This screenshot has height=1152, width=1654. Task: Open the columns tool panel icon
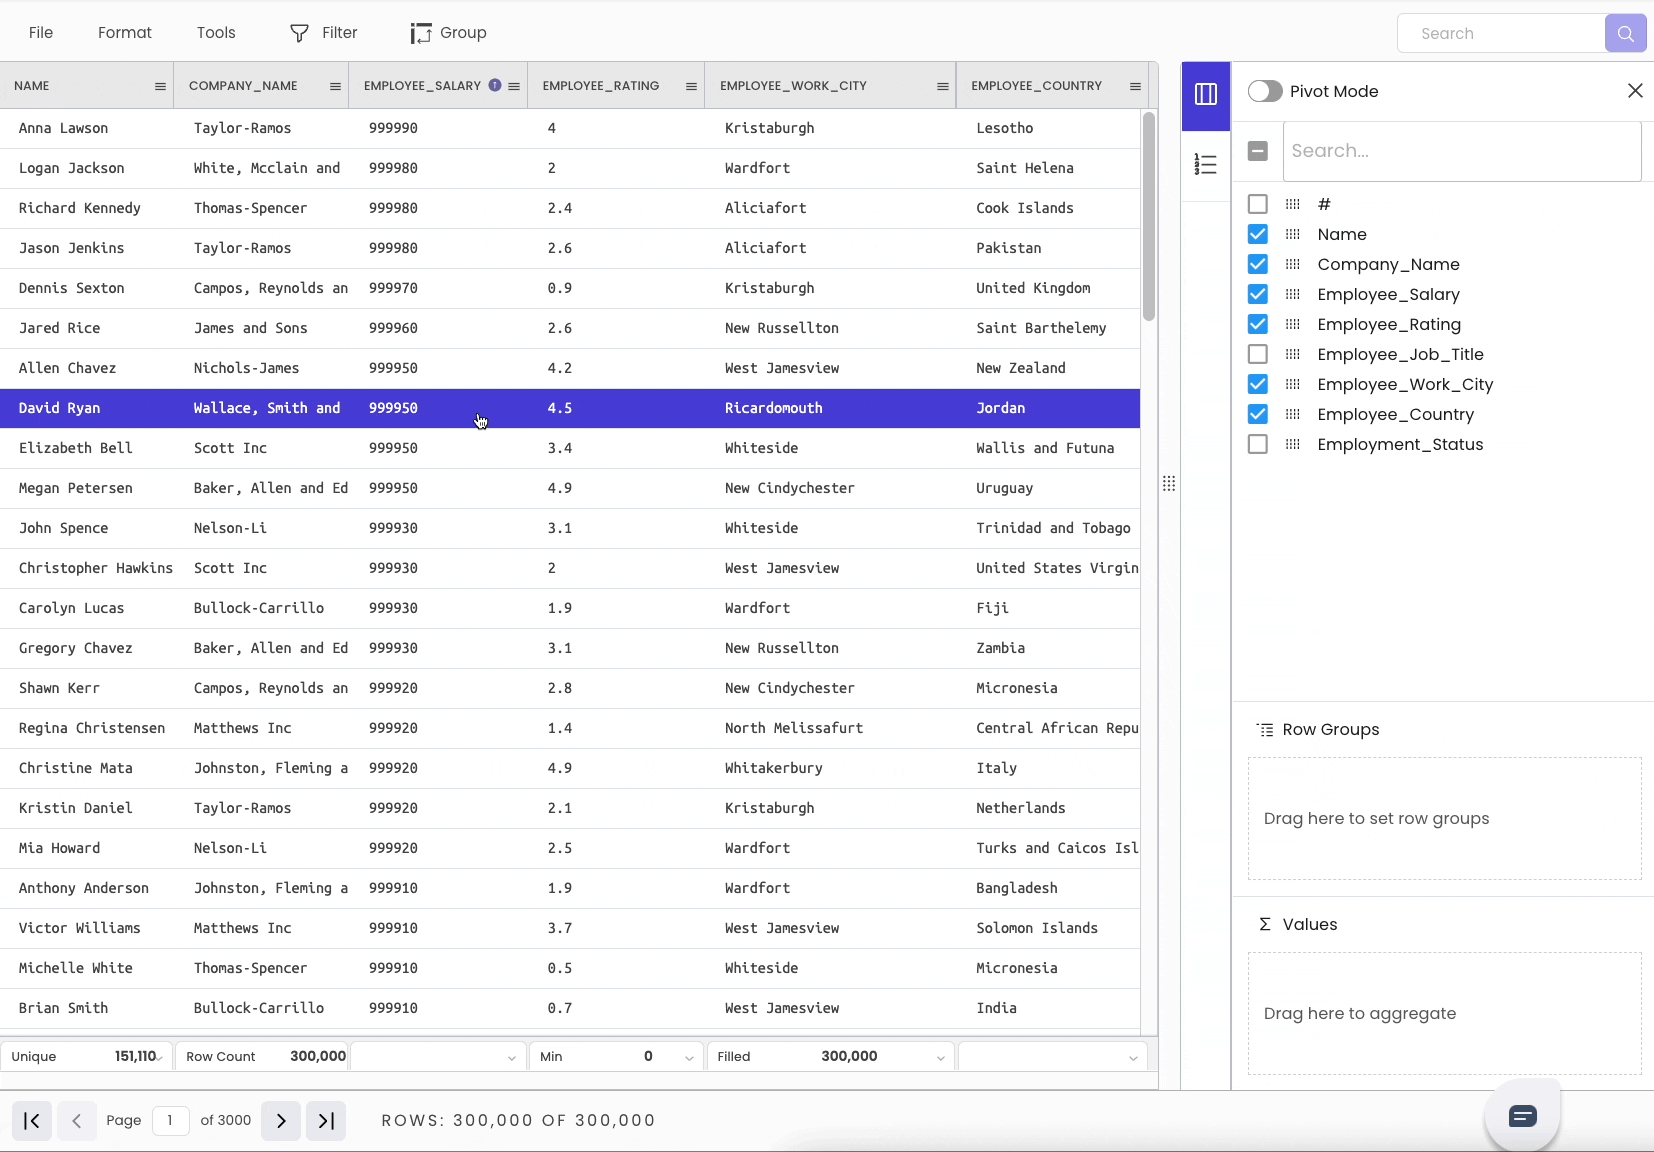tap(1205, 94)
